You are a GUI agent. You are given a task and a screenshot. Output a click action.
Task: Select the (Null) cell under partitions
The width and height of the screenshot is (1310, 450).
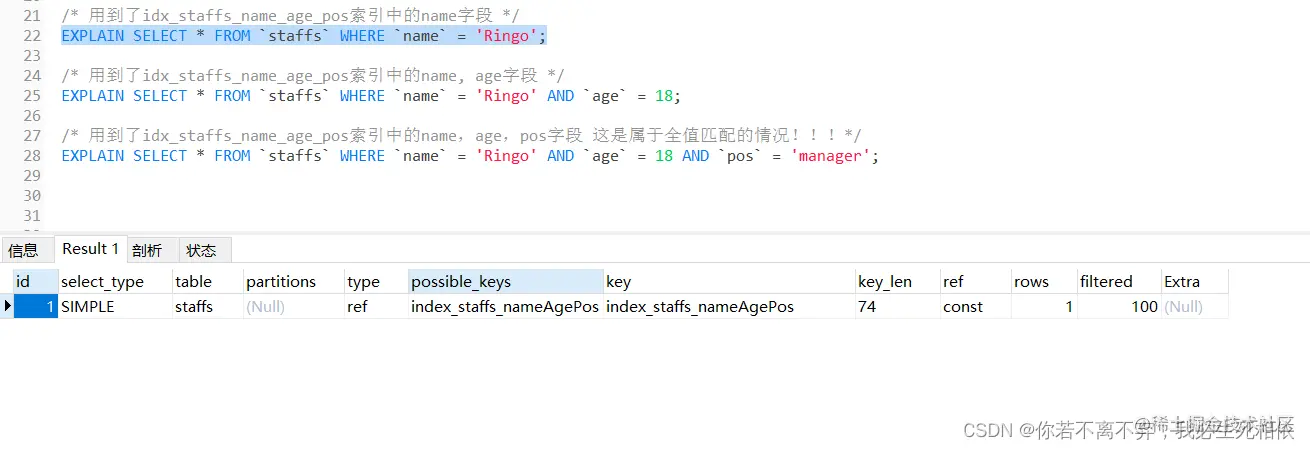point(294,307)
